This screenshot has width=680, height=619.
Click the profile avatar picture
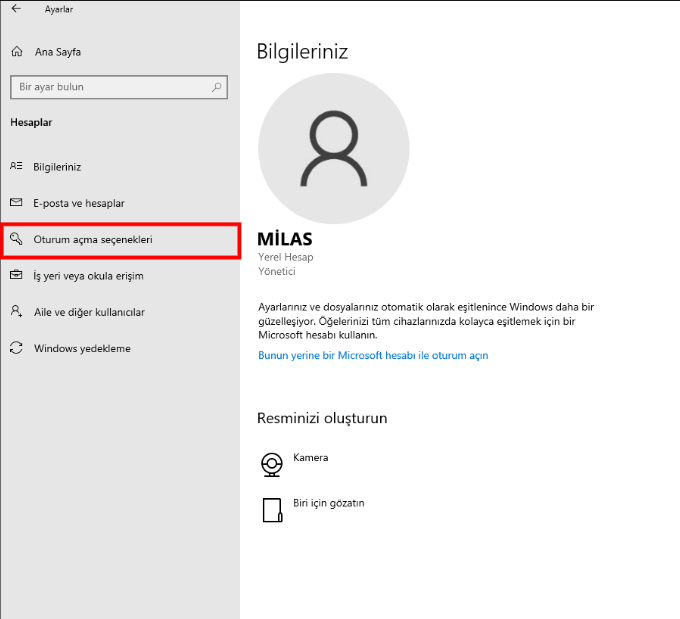pos(333,148)
